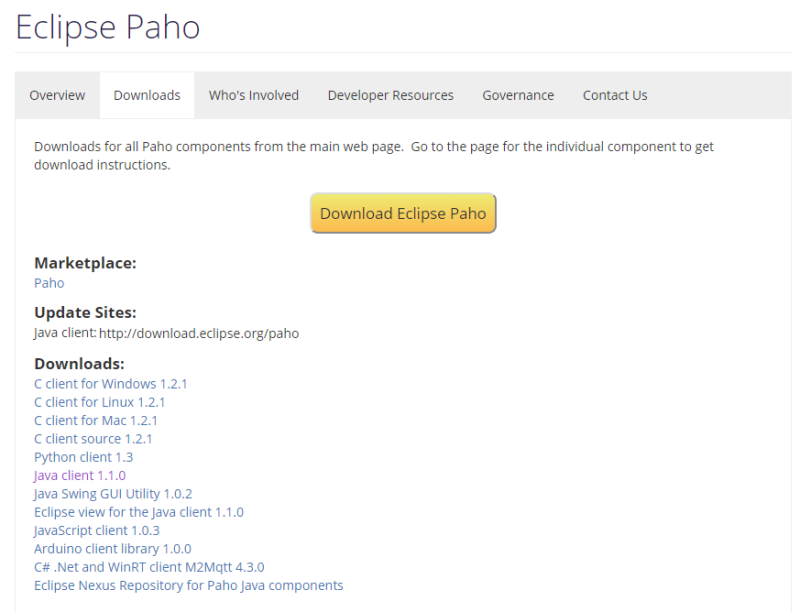The image size is (800, 612).
Task: Open Developer Resources tab
Action: (x=390, y=95)
